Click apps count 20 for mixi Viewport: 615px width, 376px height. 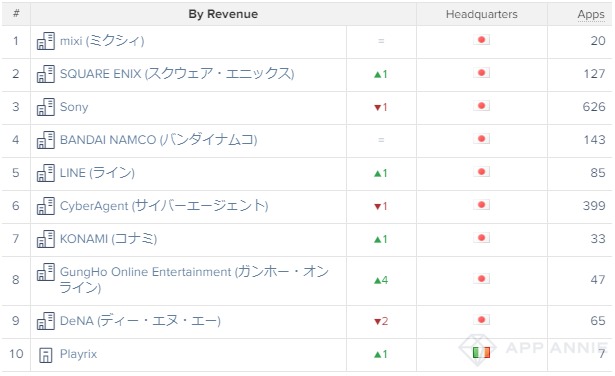598,41
